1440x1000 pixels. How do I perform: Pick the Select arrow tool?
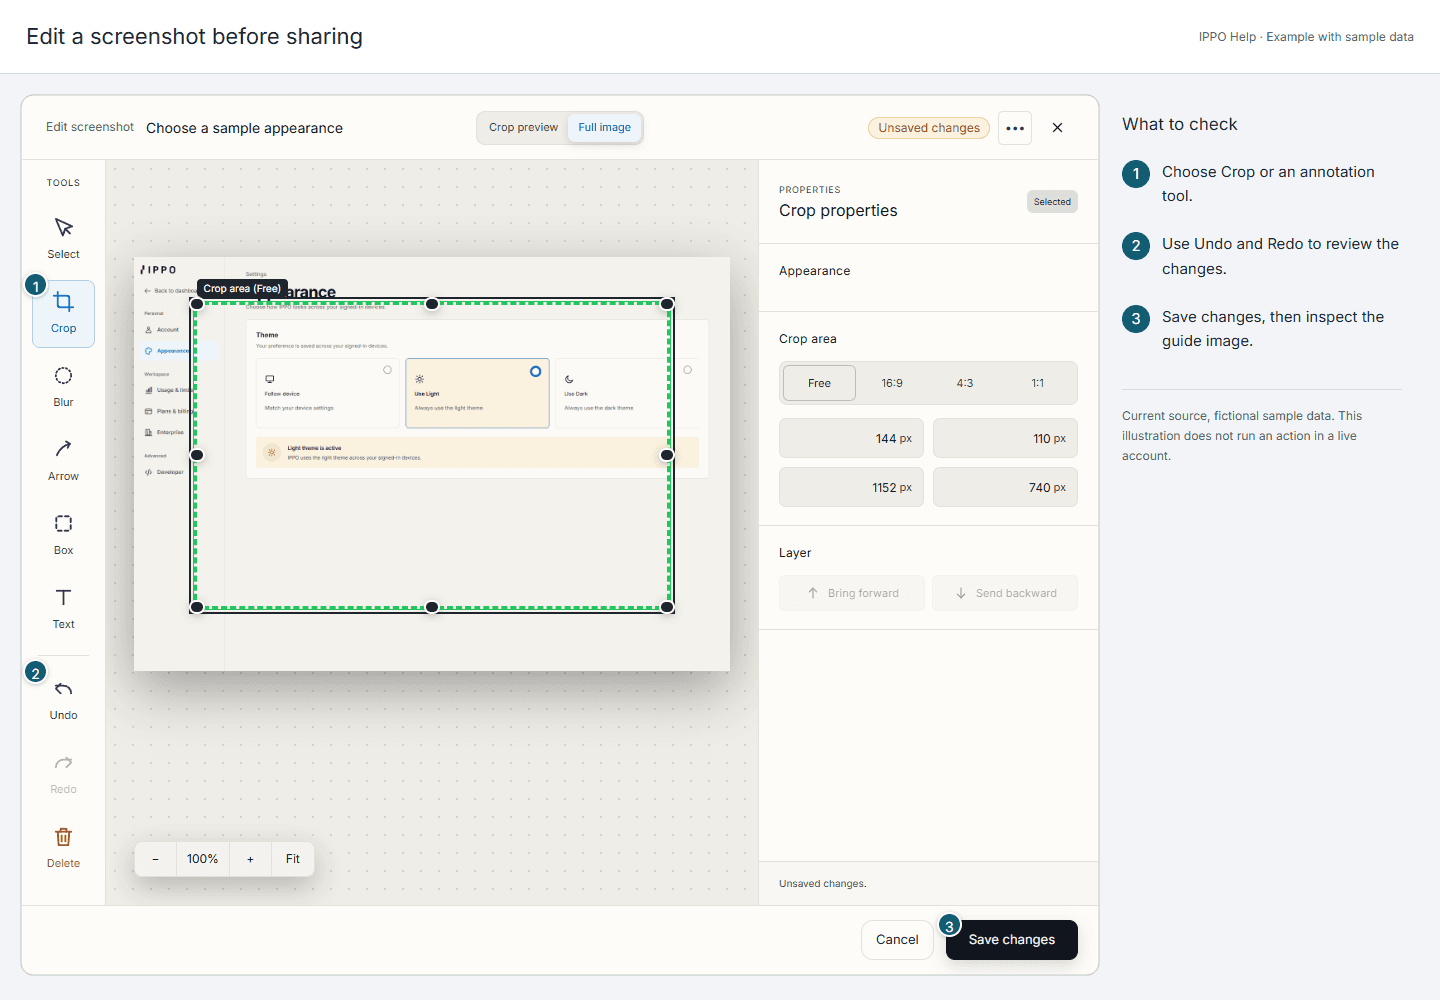[63, 239]
